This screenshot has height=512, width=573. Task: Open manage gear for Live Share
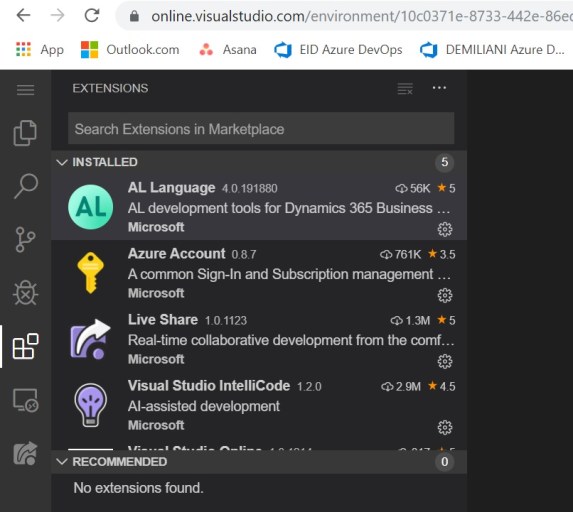click(x=445, y=361)
